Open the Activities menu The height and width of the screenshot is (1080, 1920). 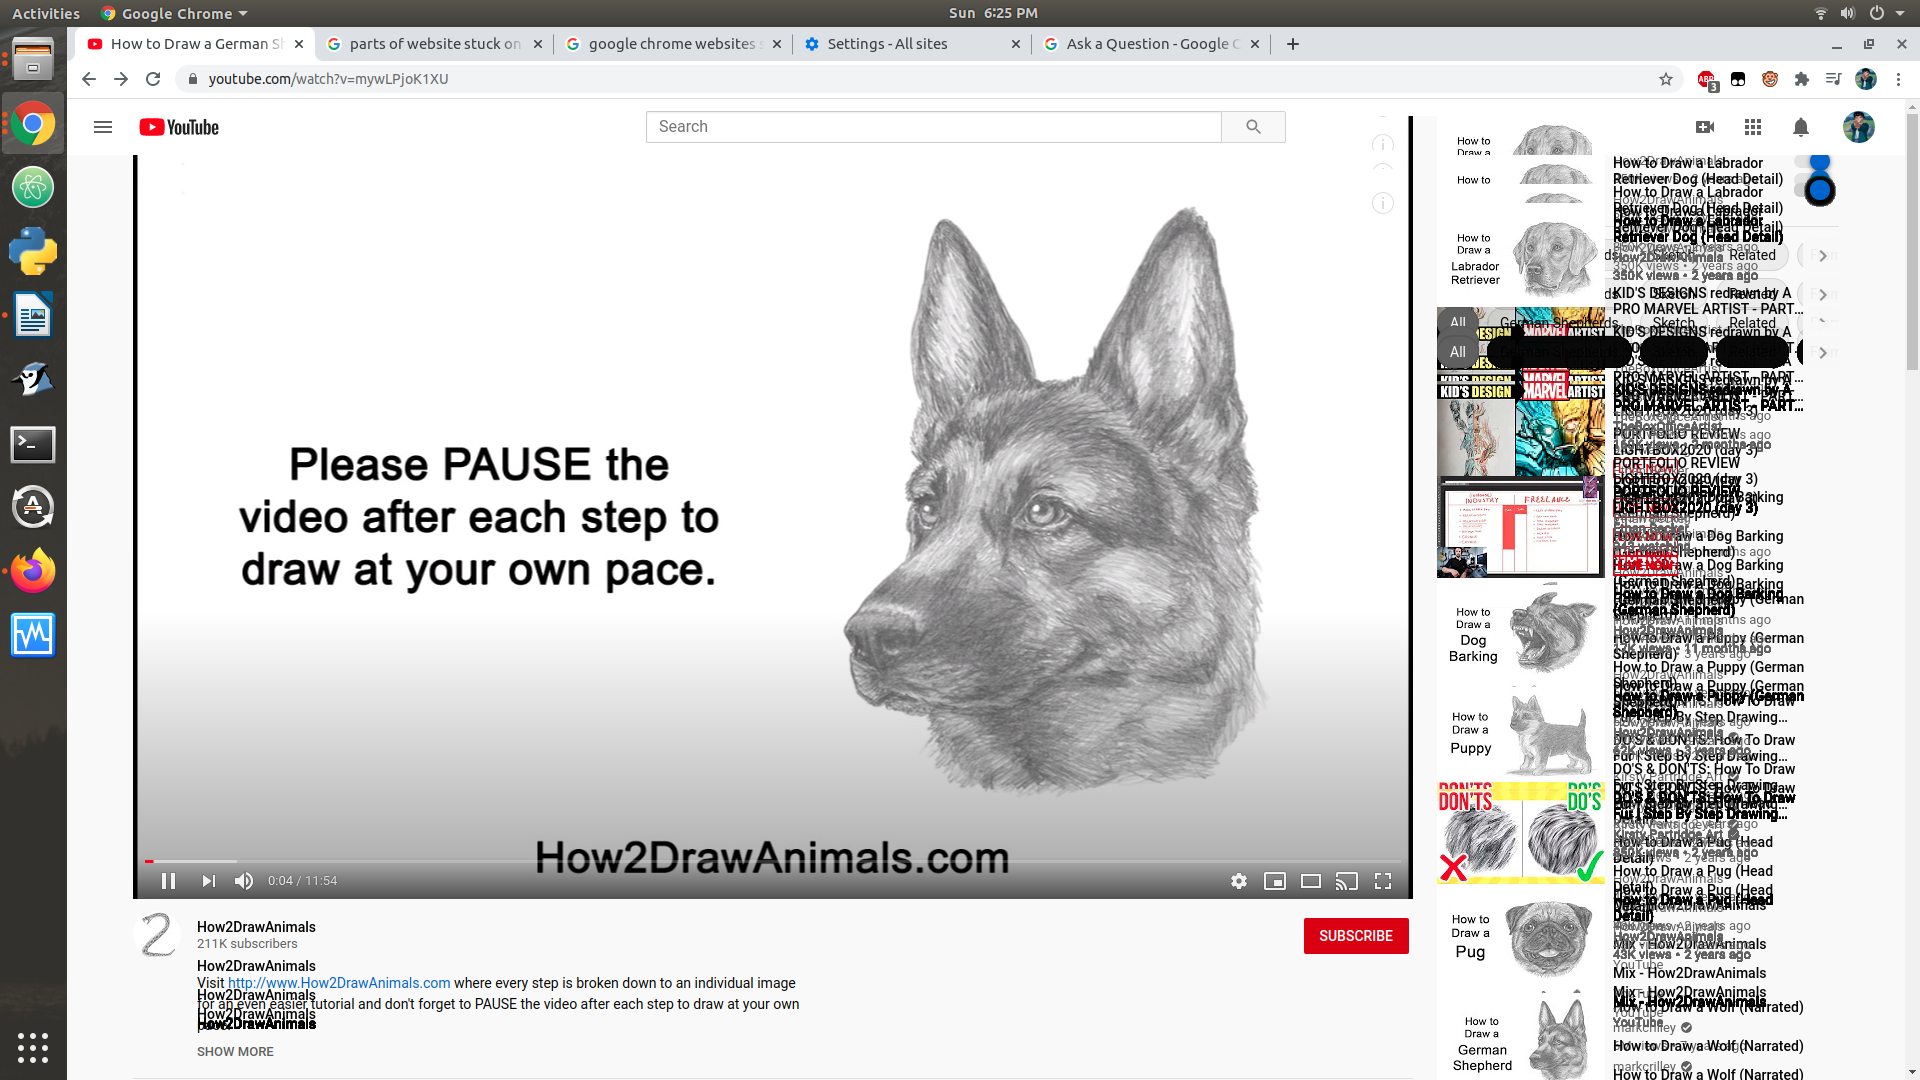coord(45,13)
